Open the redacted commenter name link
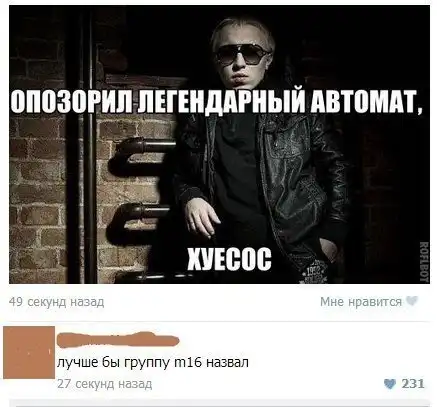The image size is (437, 407). point(118,339)
